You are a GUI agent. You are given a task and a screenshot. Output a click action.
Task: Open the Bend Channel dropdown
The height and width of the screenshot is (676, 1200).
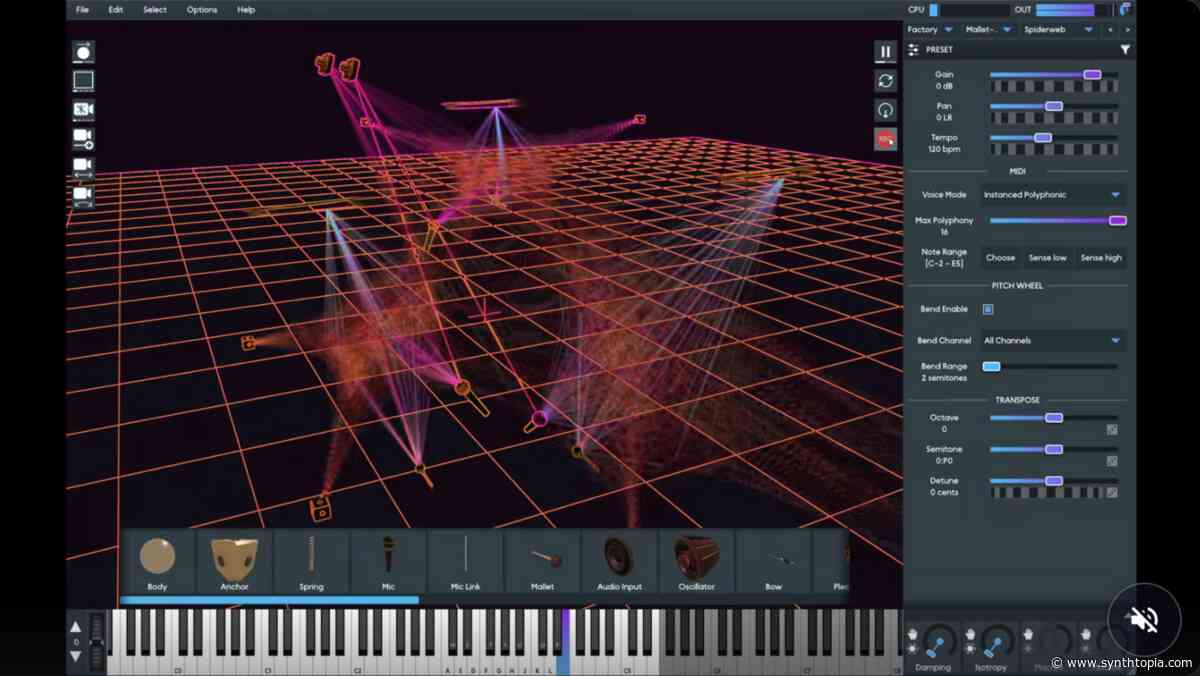(x=1053, y=340)
